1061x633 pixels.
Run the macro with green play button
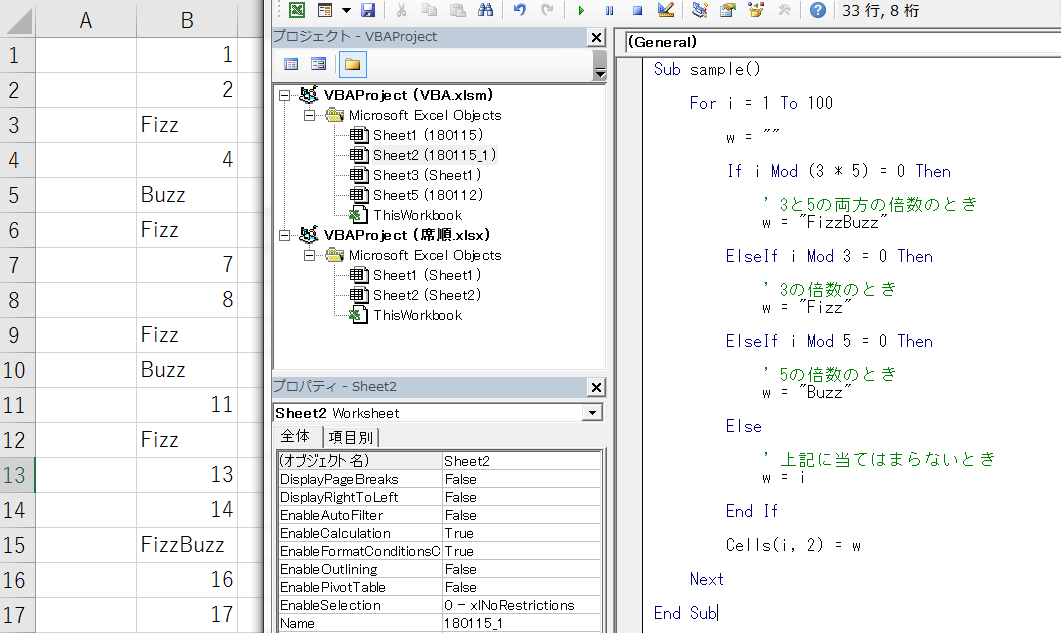point(581,10)
